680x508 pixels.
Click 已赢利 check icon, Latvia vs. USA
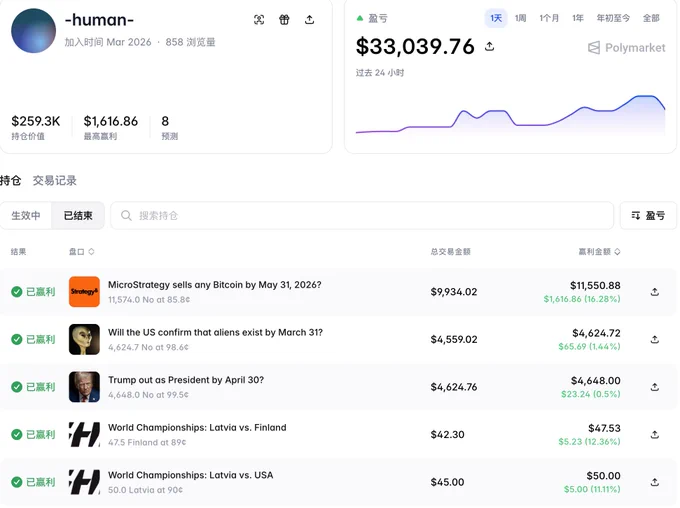coord(16,482)
